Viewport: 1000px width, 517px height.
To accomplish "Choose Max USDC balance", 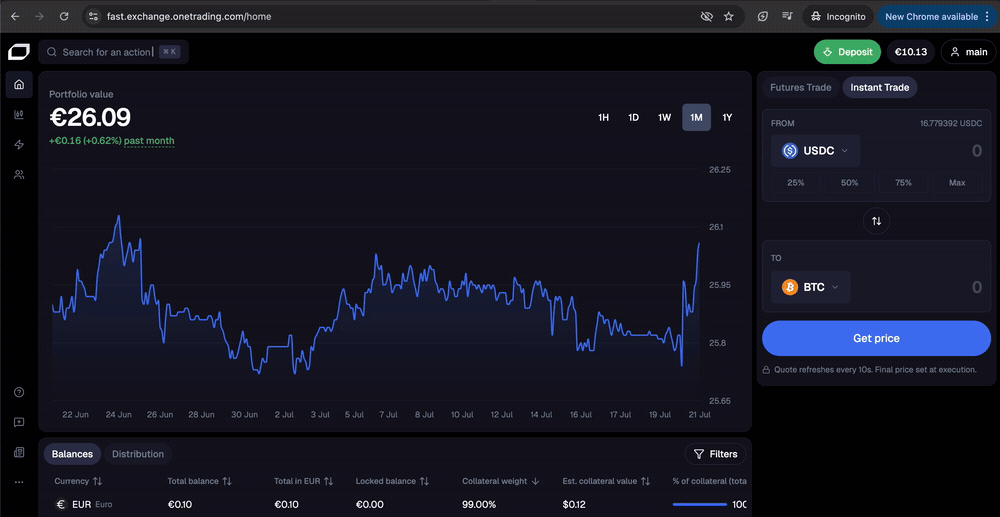I will point(957,183).
